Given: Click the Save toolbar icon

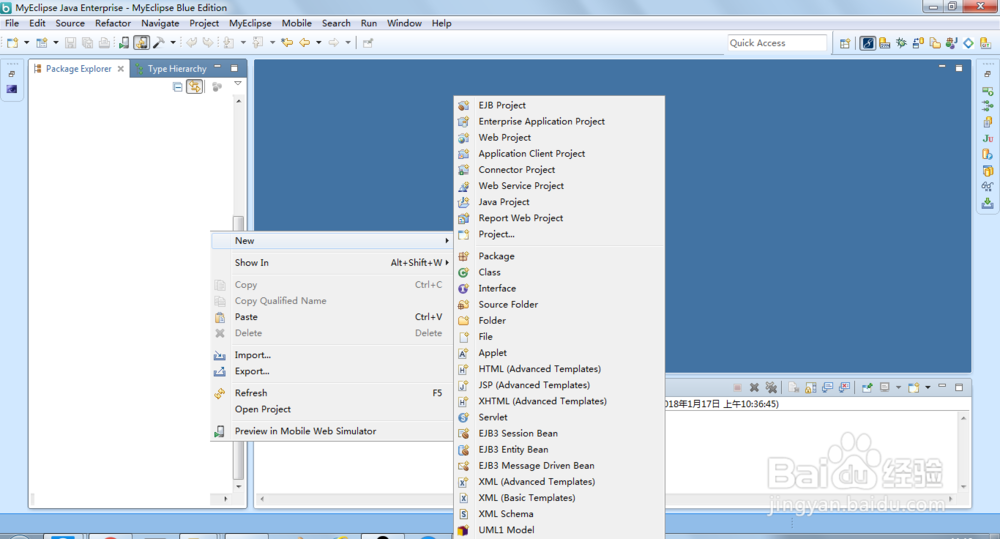Looking at the screenshot, I should pyautogui.click(x=70, y=43).
